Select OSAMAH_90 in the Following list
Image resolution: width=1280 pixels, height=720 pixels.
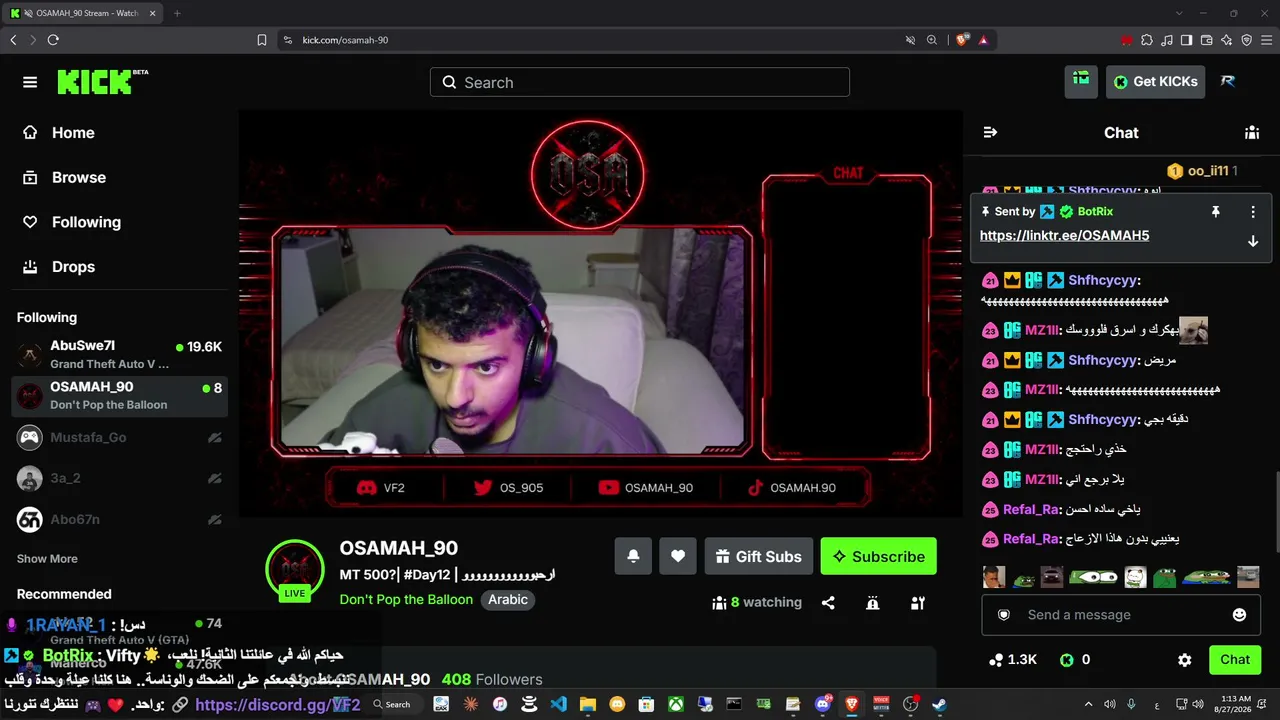119,396
